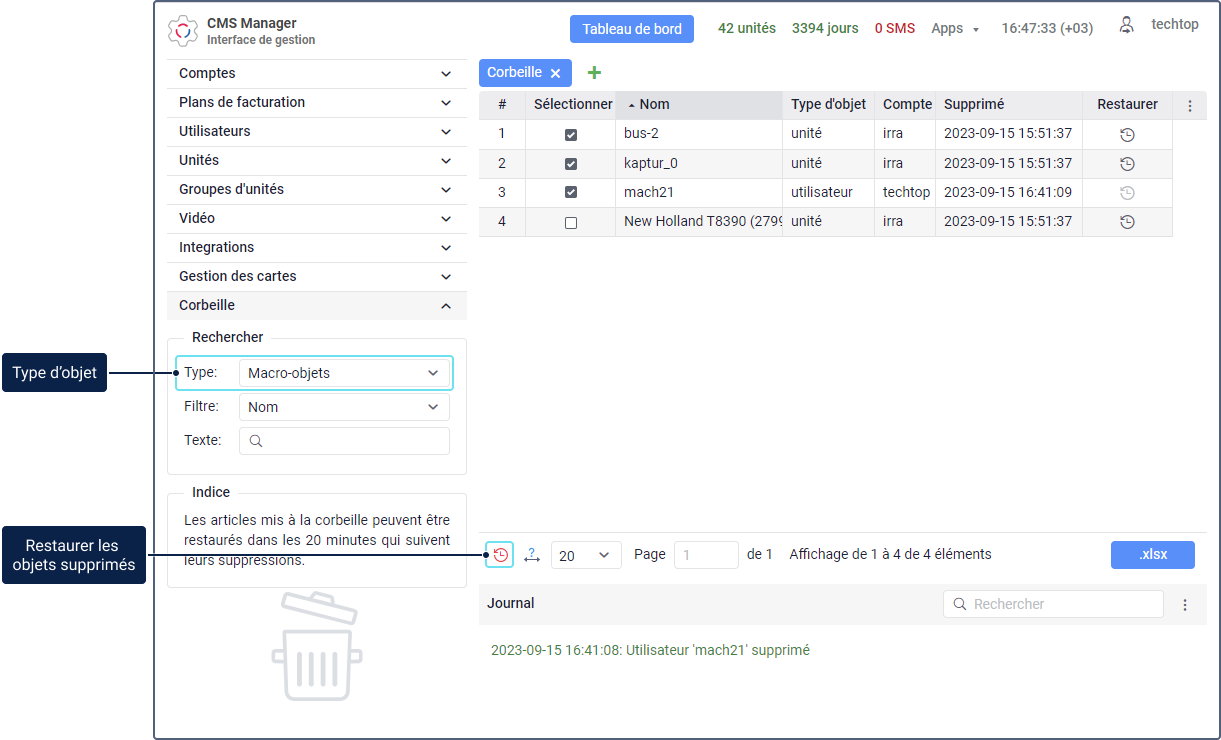Open the Type dropdown showing Macro-objets
The width and height of the screenshot is (1221, 740).
343,373
